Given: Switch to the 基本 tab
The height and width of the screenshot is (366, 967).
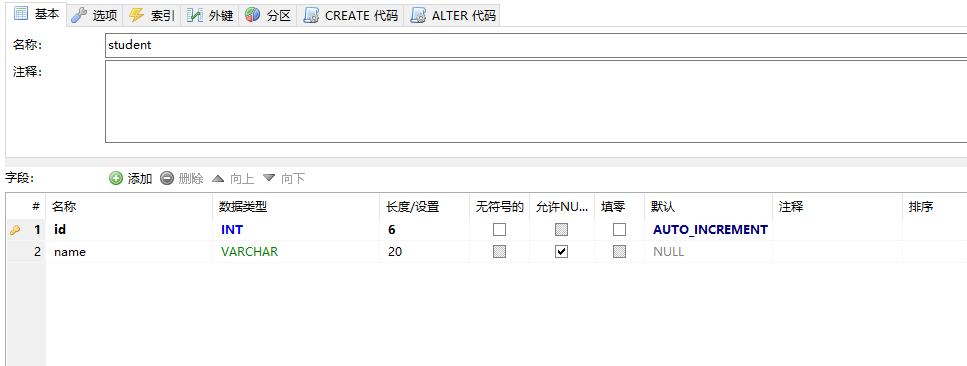Looking at the screenshot, I should click(36, 14).
